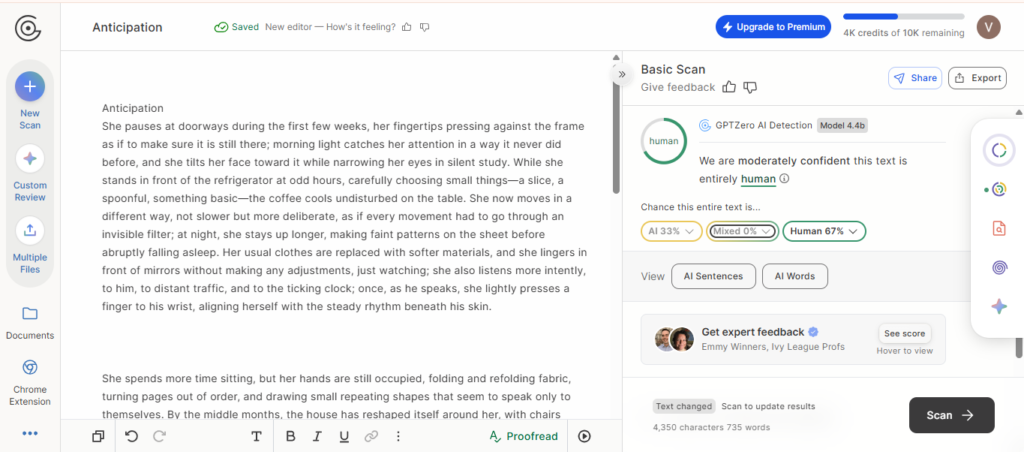Click the Get expert feedback heading
The image size is (1024, 452).
click(x=753, y=332)
